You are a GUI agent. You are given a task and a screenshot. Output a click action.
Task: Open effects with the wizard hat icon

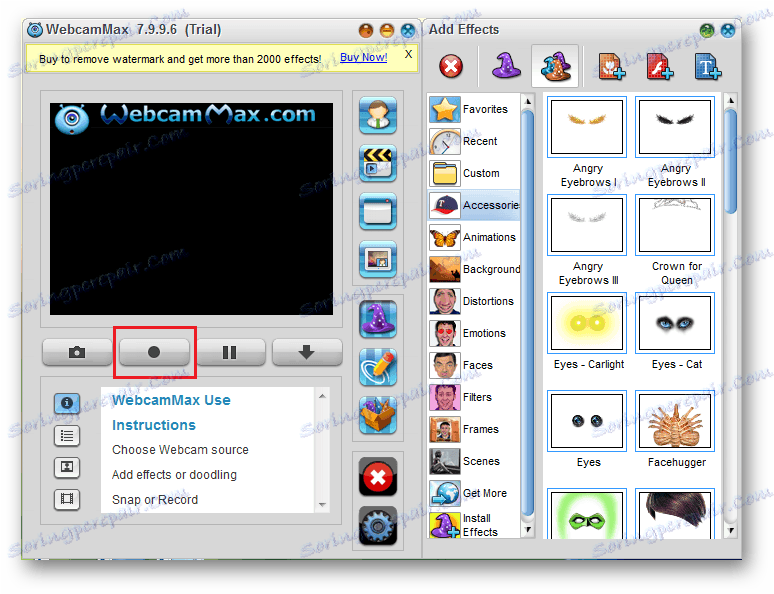378,319
